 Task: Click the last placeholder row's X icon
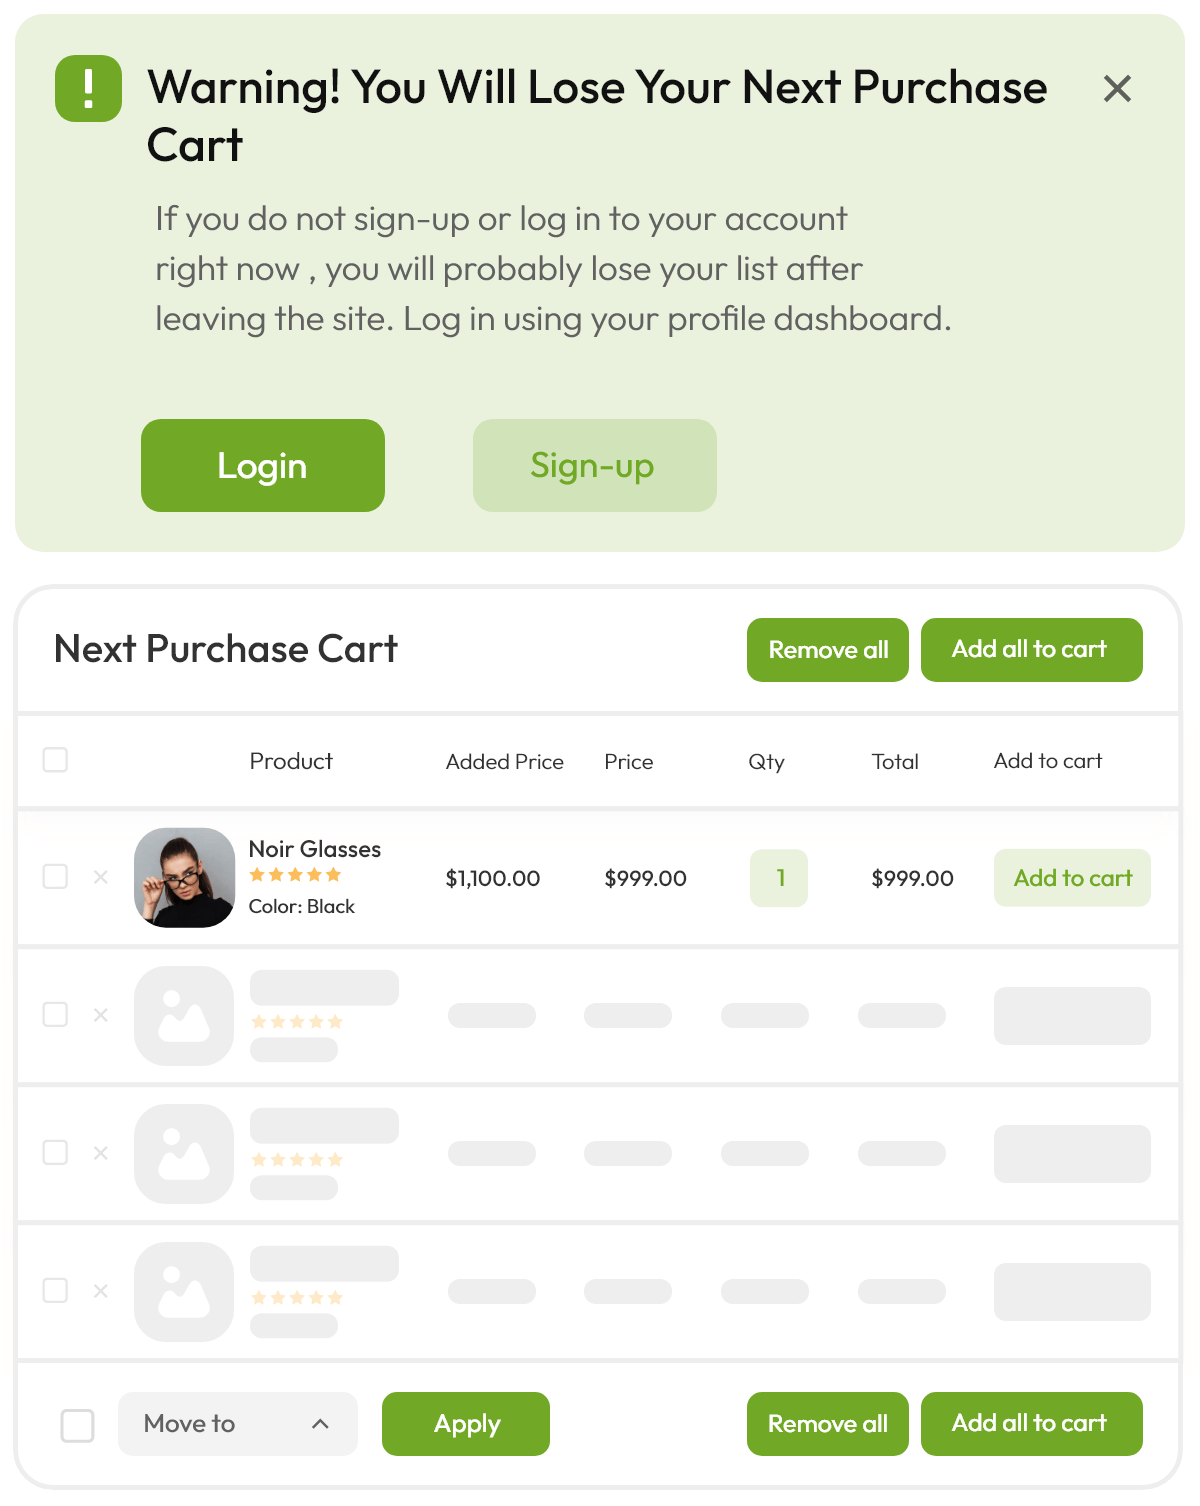[x=101, y=1291]
